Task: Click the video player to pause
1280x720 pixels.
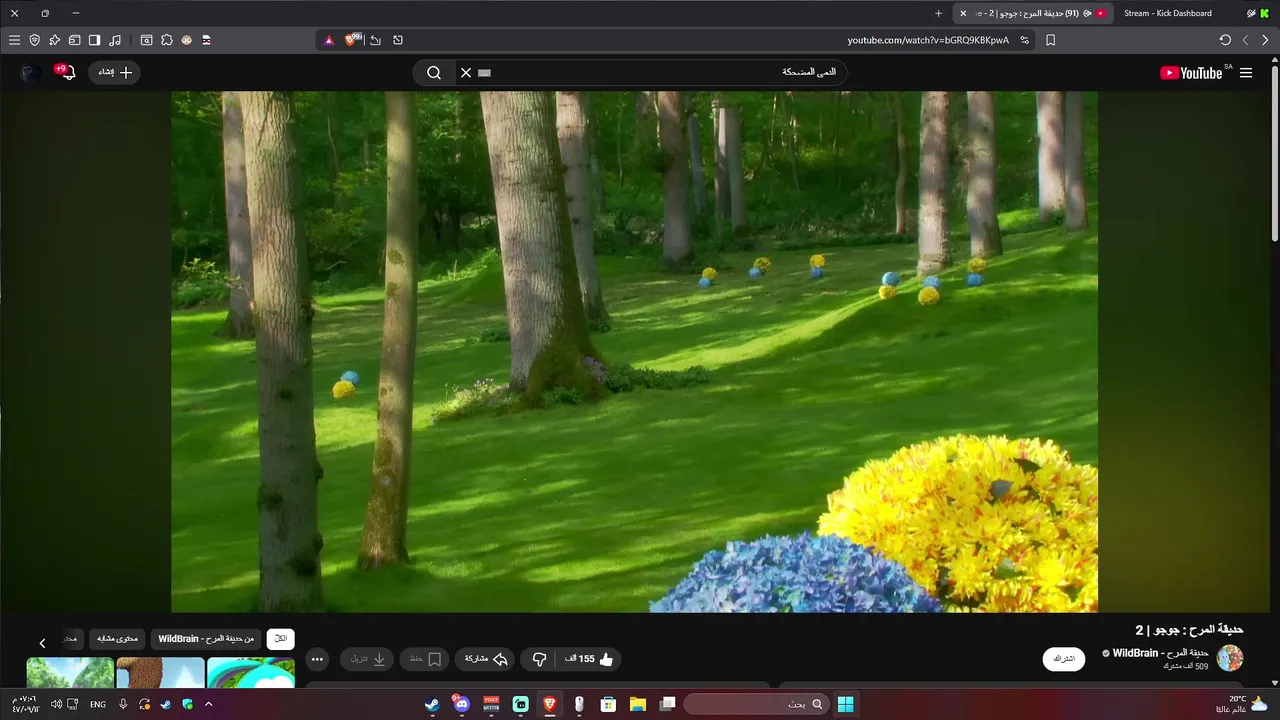Action: 634,352
